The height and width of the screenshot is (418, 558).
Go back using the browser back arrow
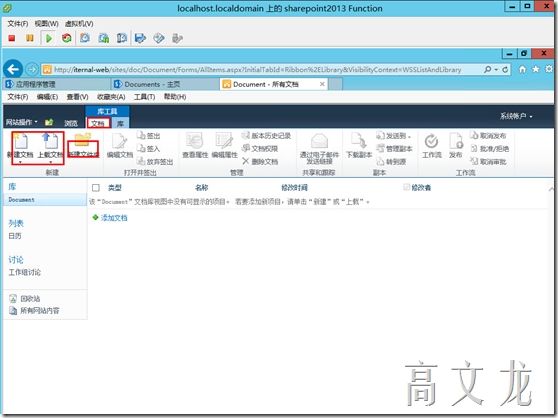coord(13,69)
